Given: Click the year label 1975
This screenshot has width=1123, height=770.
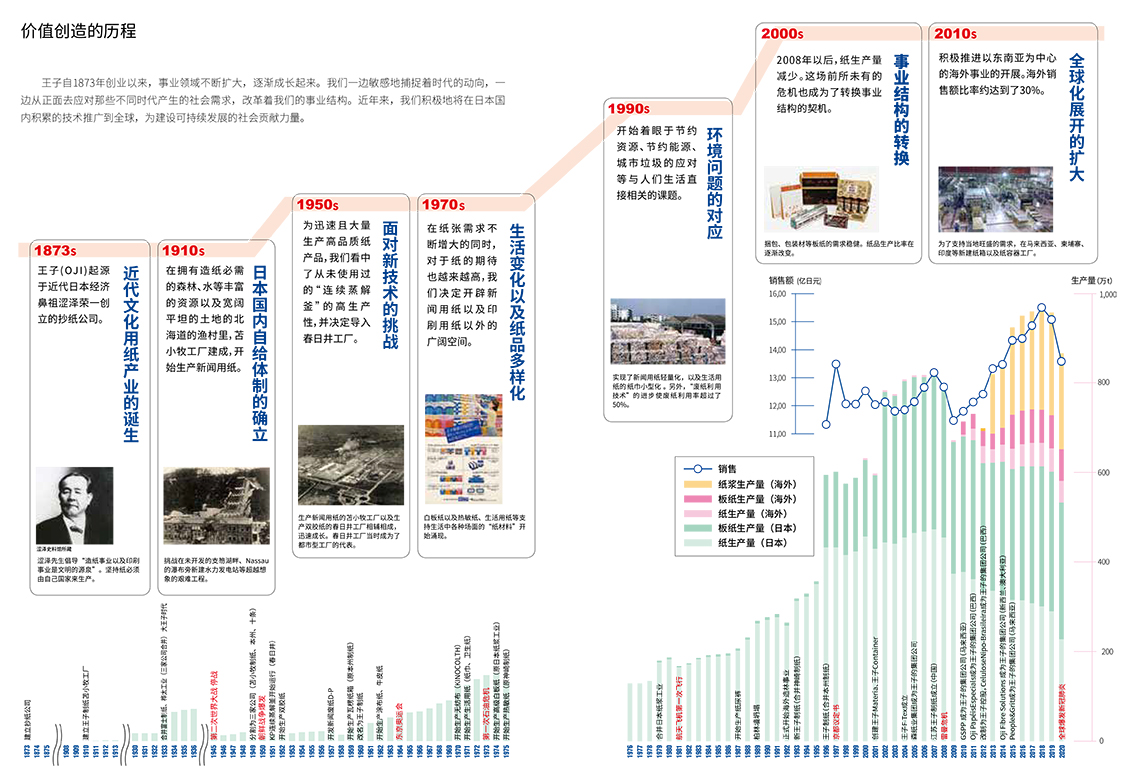Looking at the screenshot, I should pos(506,751).
